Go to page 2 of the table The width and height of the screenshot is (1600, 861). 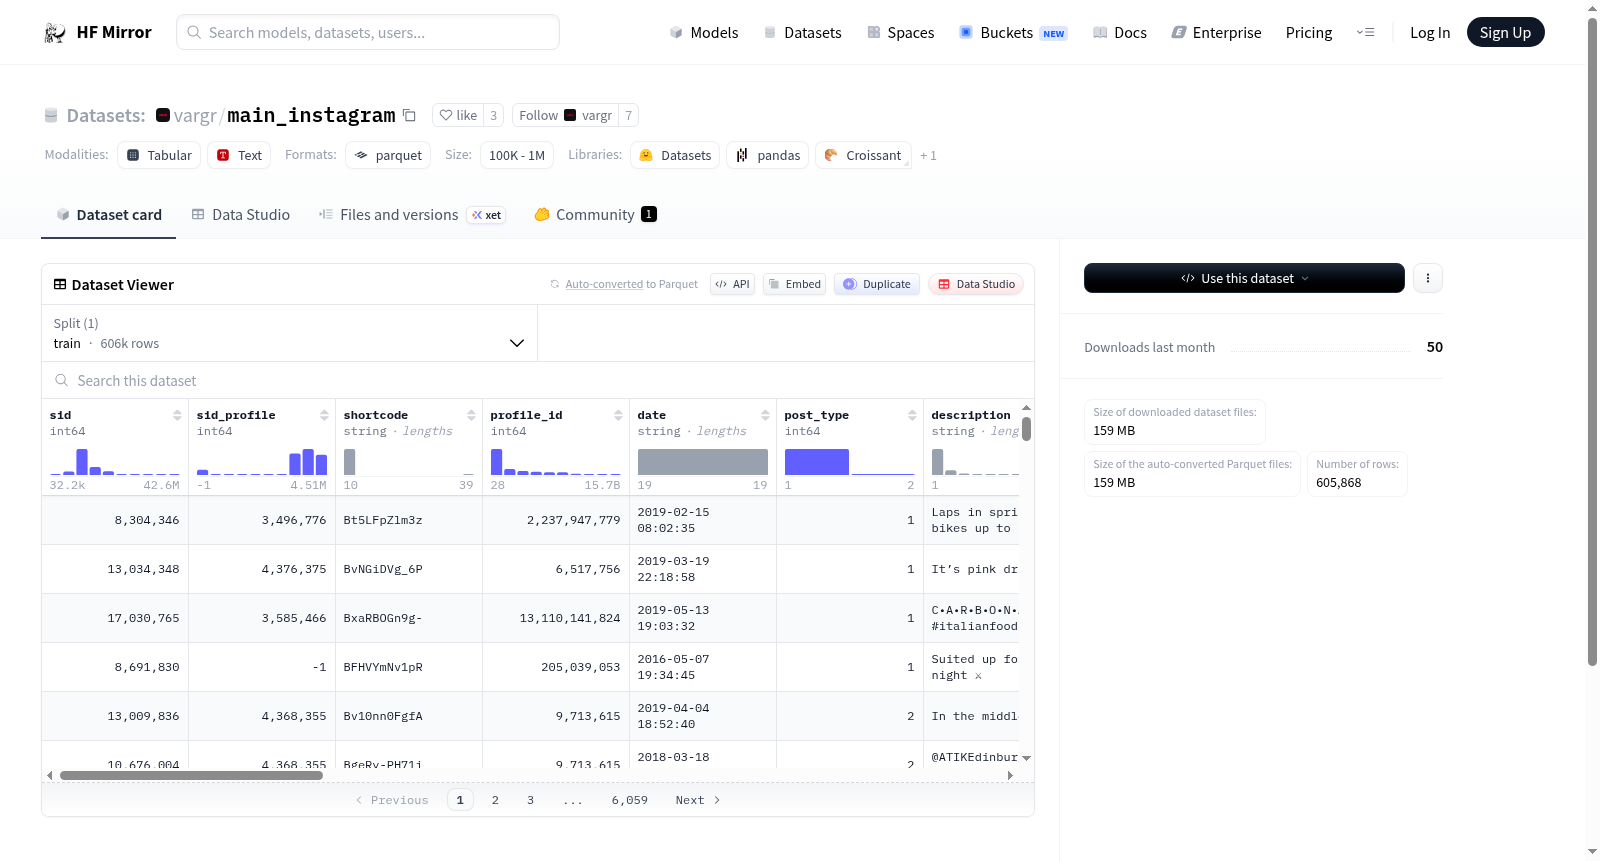(x=495, y=800)
